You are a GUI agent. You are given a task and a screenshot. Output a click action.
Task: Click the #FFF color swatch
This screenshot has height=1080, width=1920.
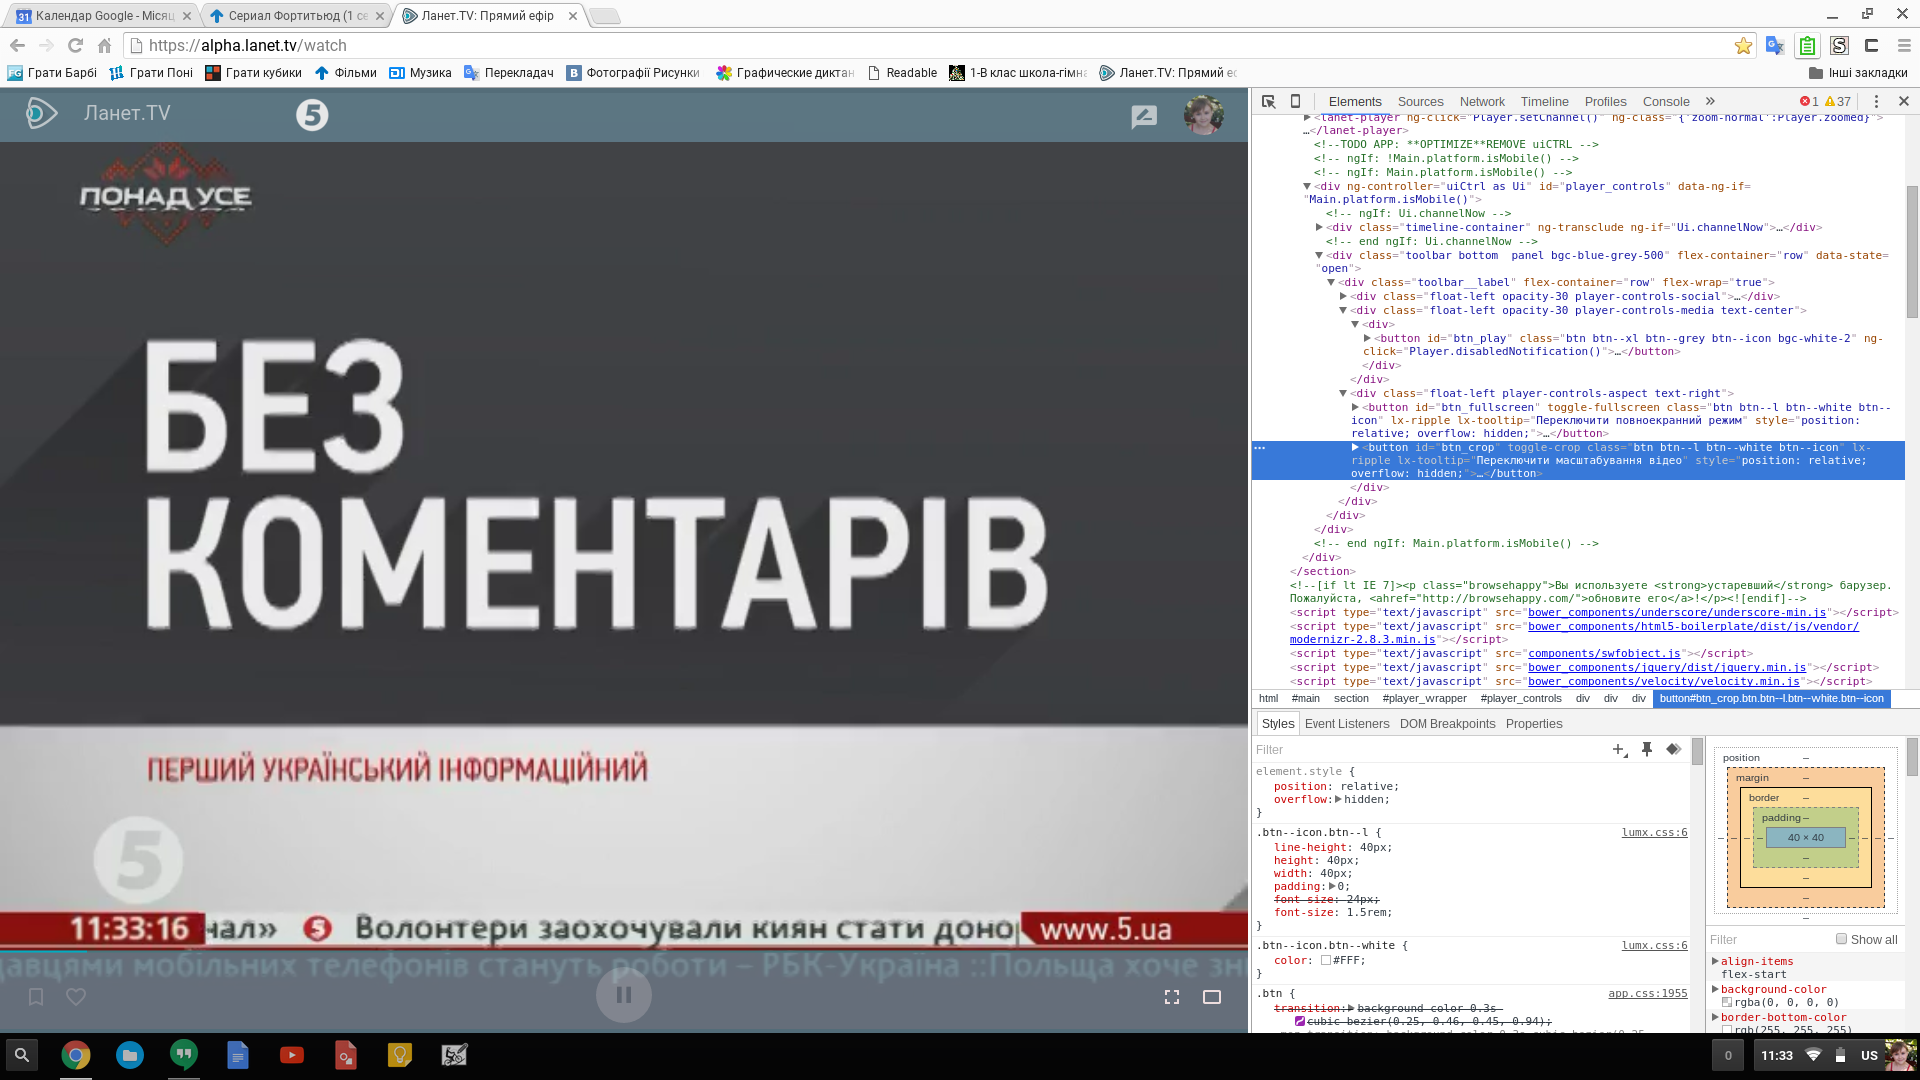pos(1326,960)
